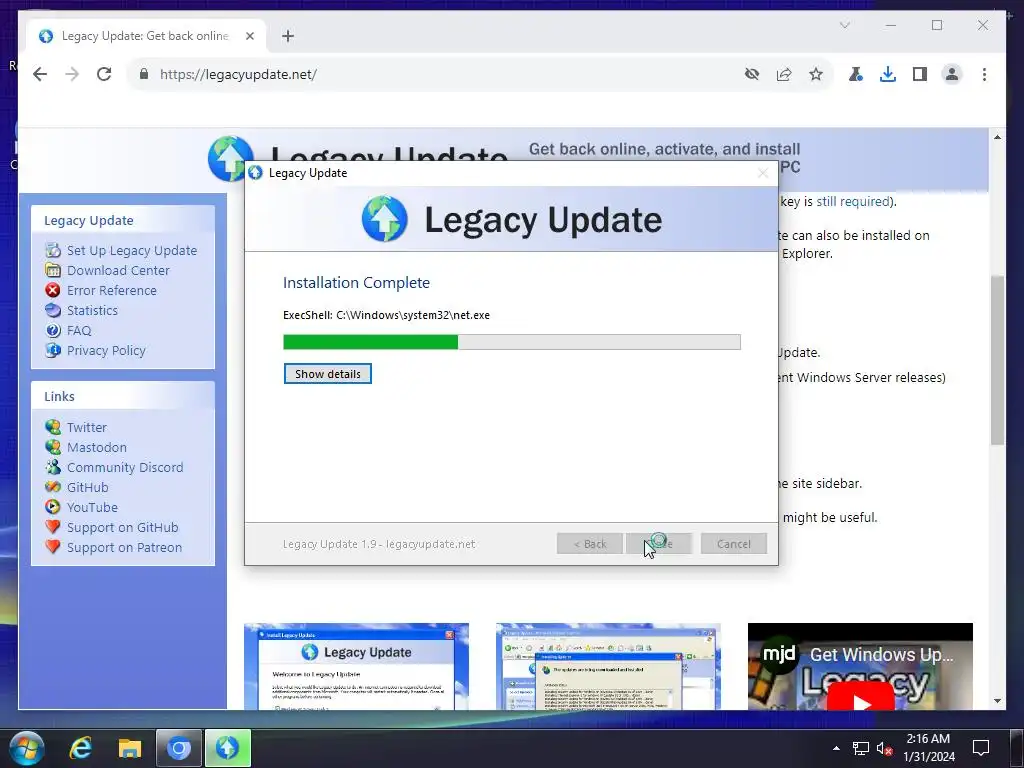Open Support on GitHub link
This screenshot has width=1024, height=768.
click(x=123, y=528)
